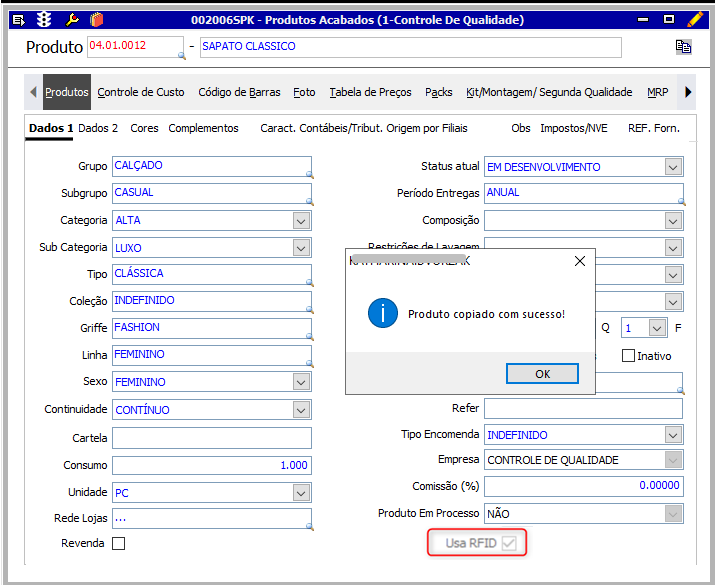Open the Status atual dropdown

(x=673, y=167)
